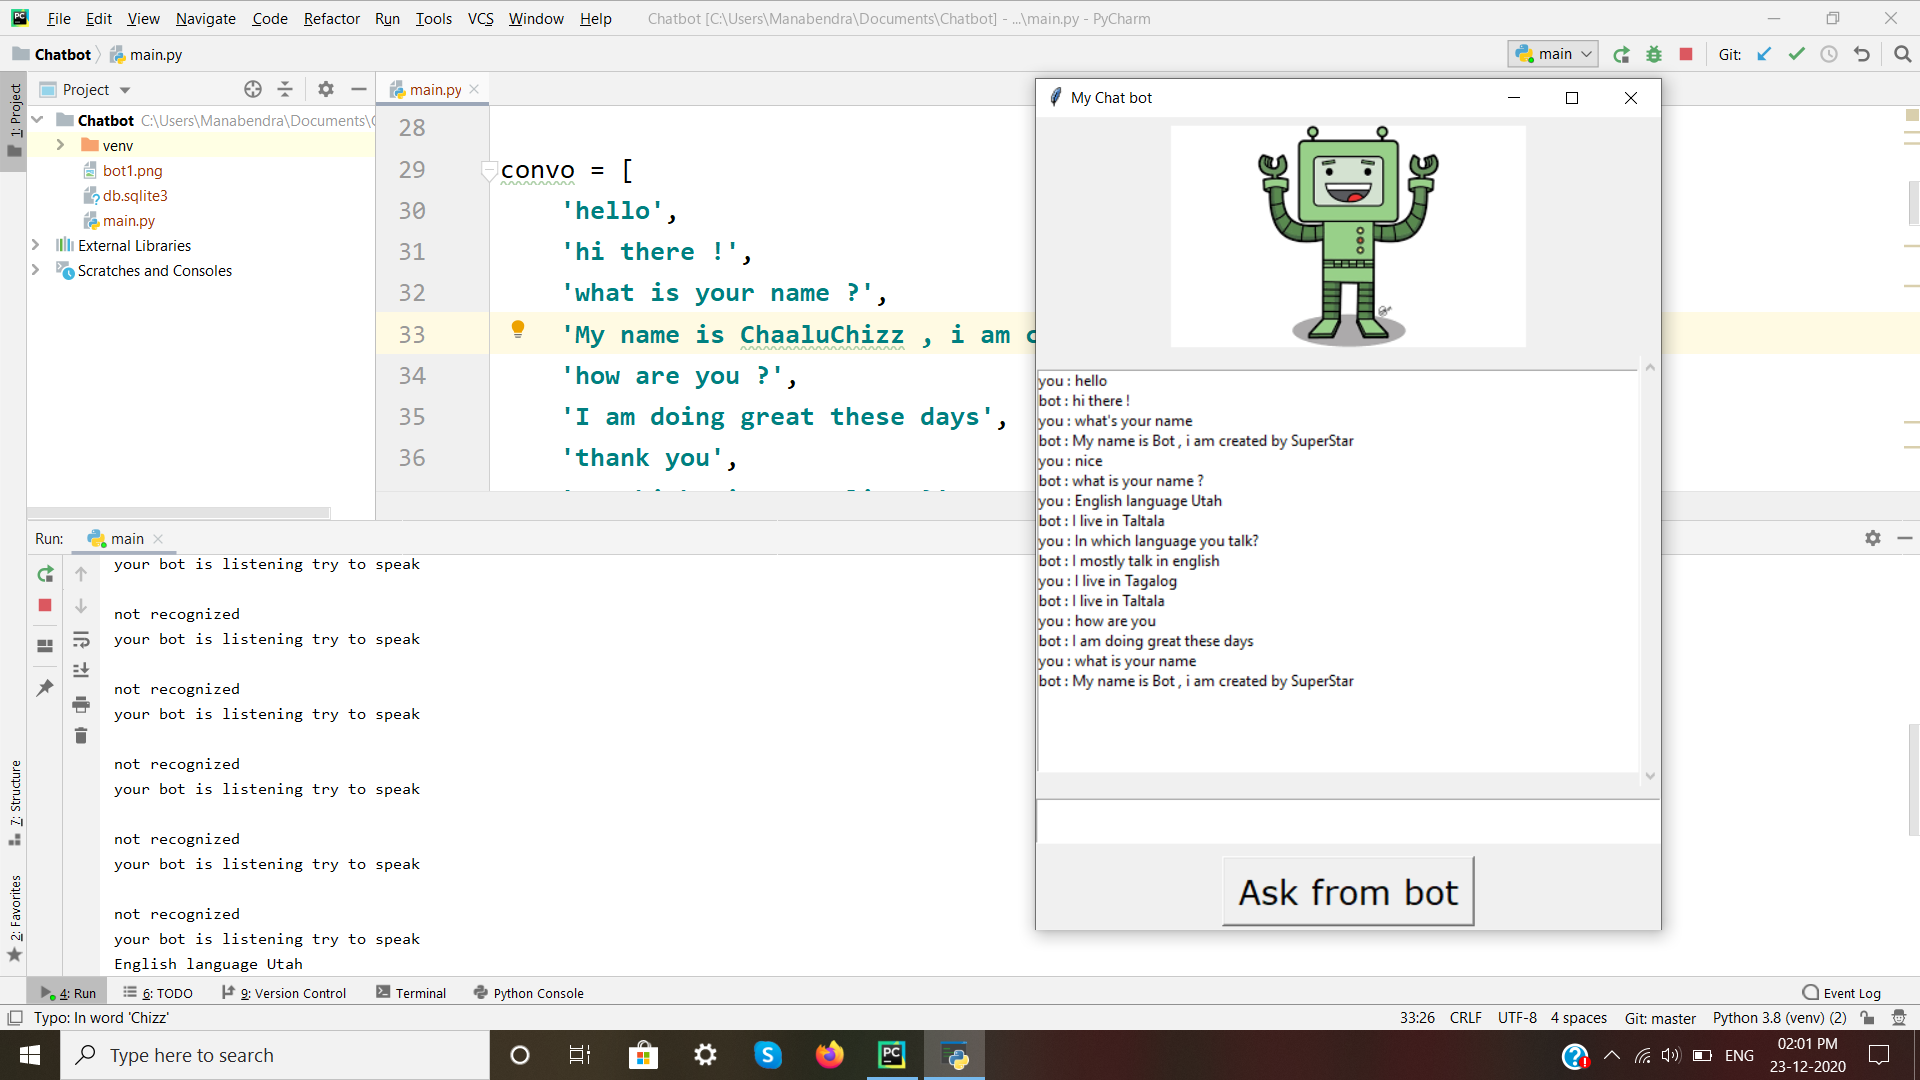Click the Debug bug icon in toolbar
Screen dimensions: 1920x1080
pyautogui.click(x=1654, y=55)
